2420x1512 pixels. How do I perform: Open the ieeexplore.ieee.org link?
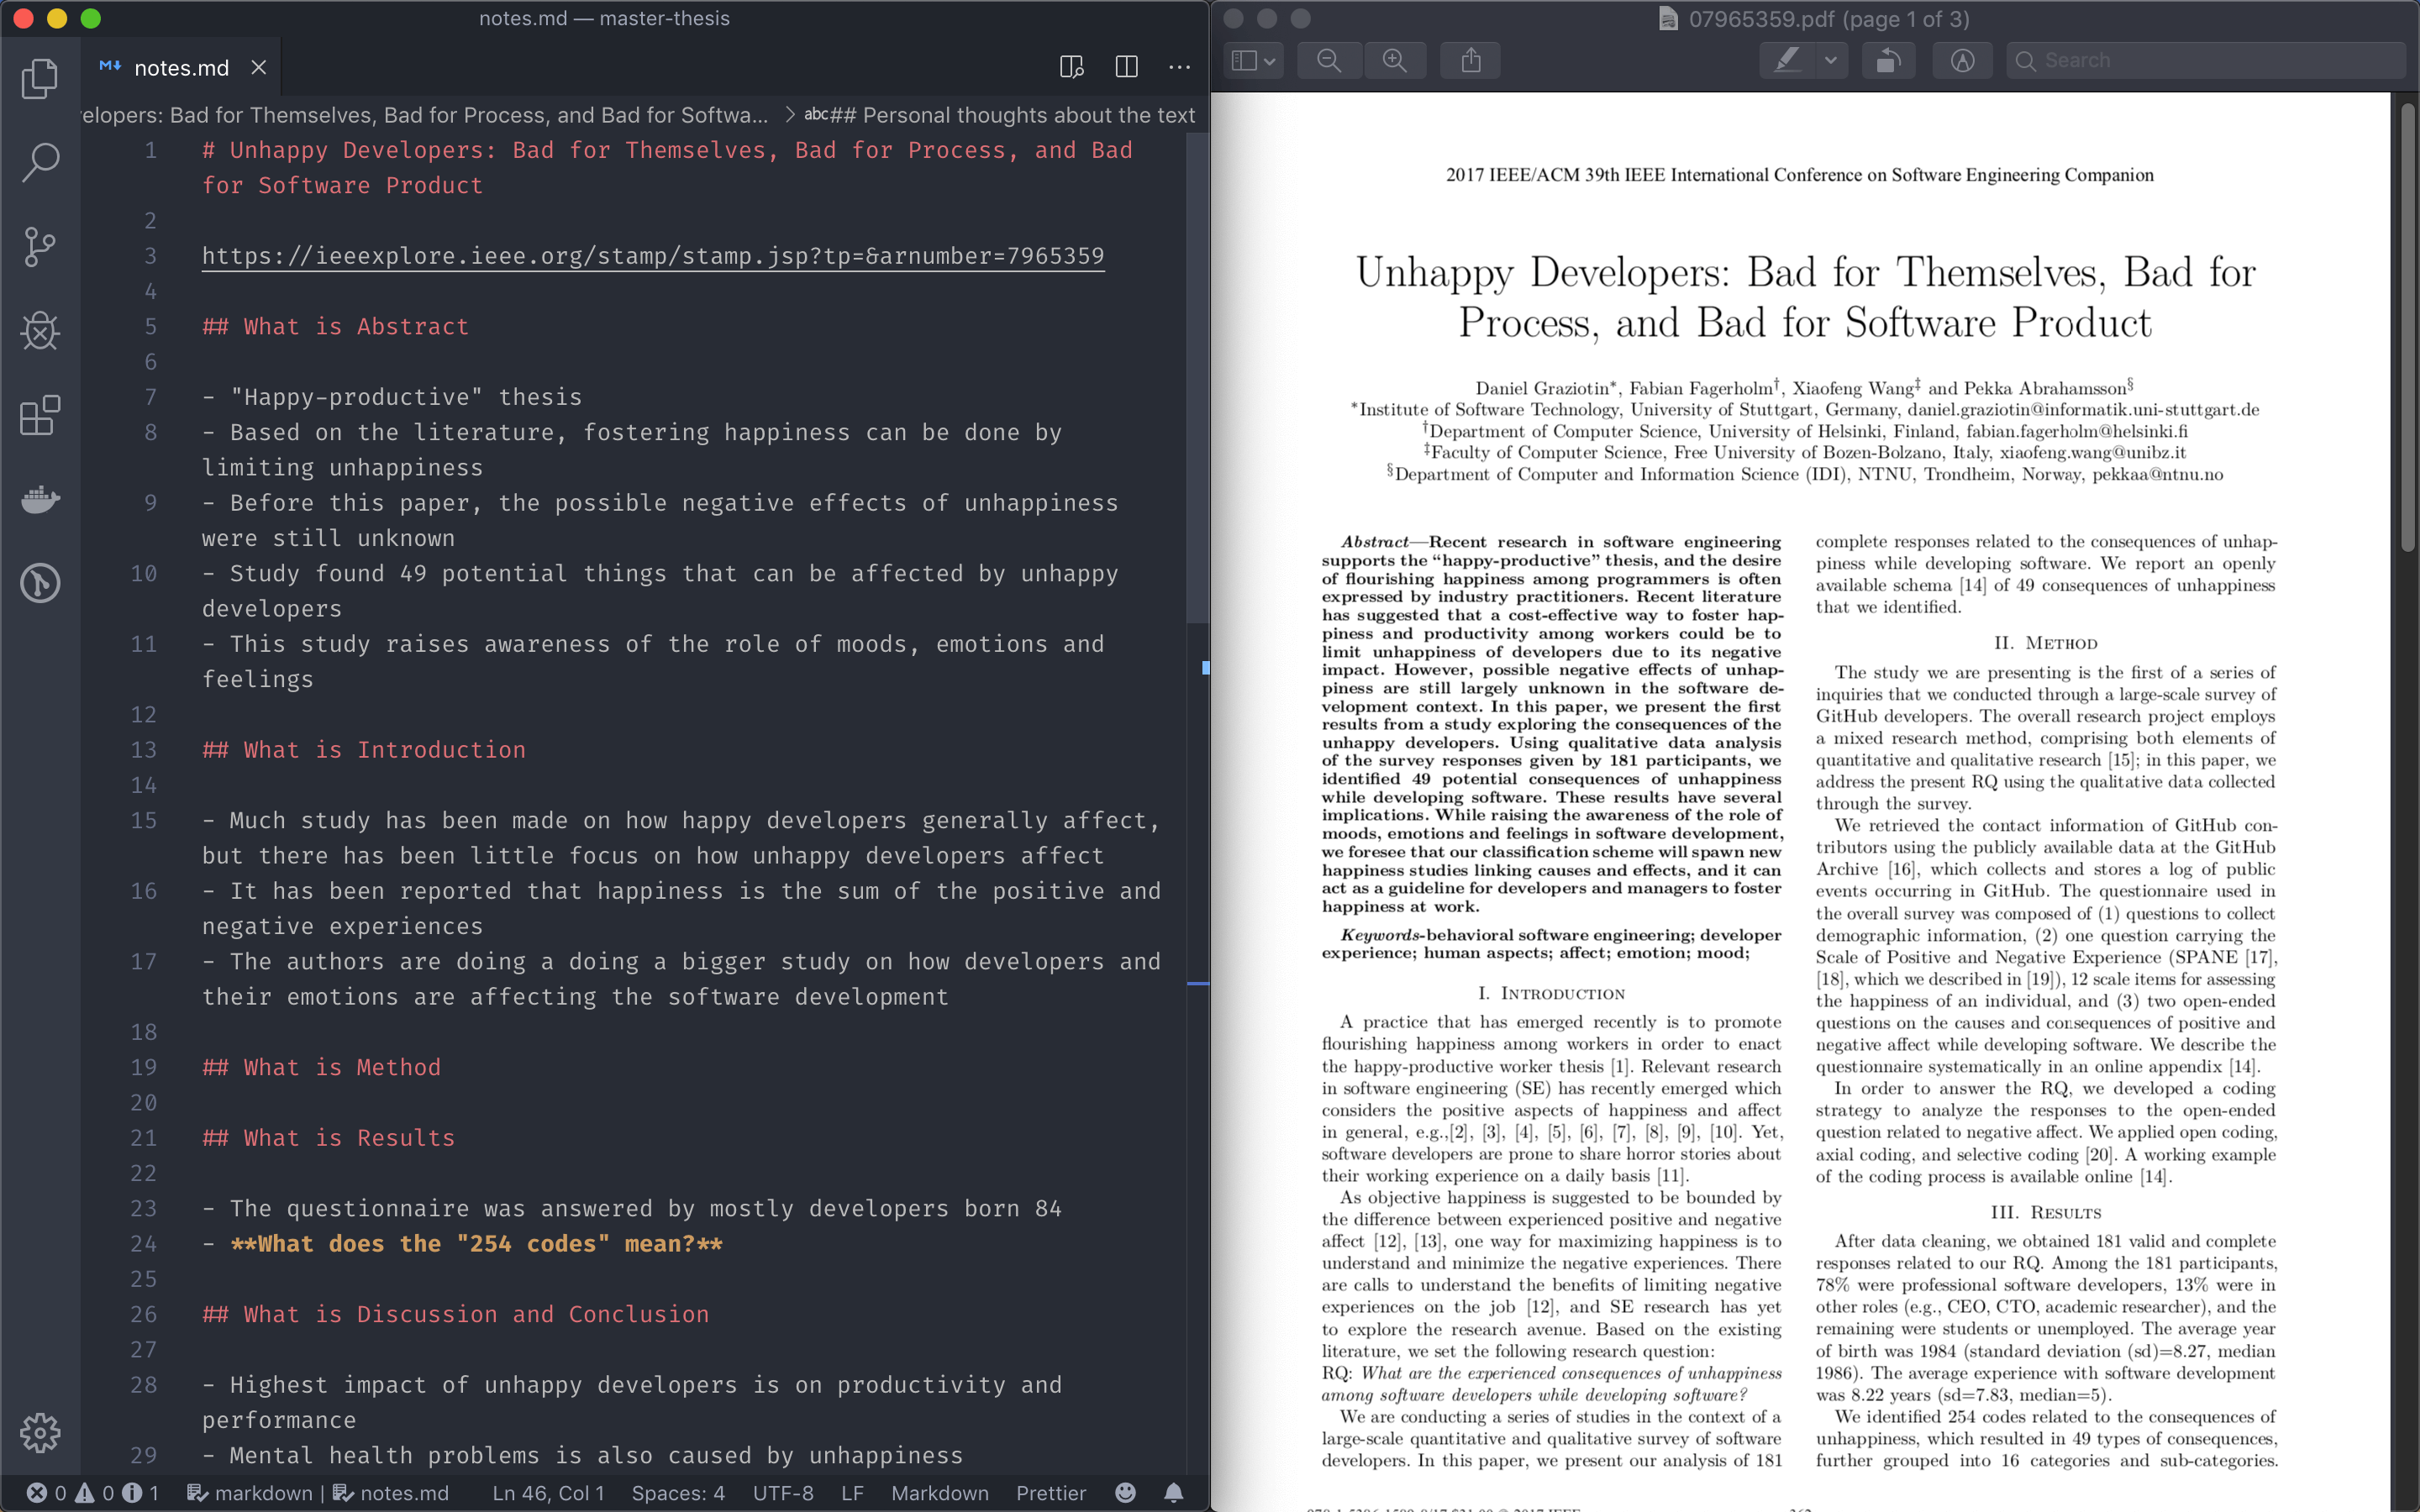(x=650, y=256)
